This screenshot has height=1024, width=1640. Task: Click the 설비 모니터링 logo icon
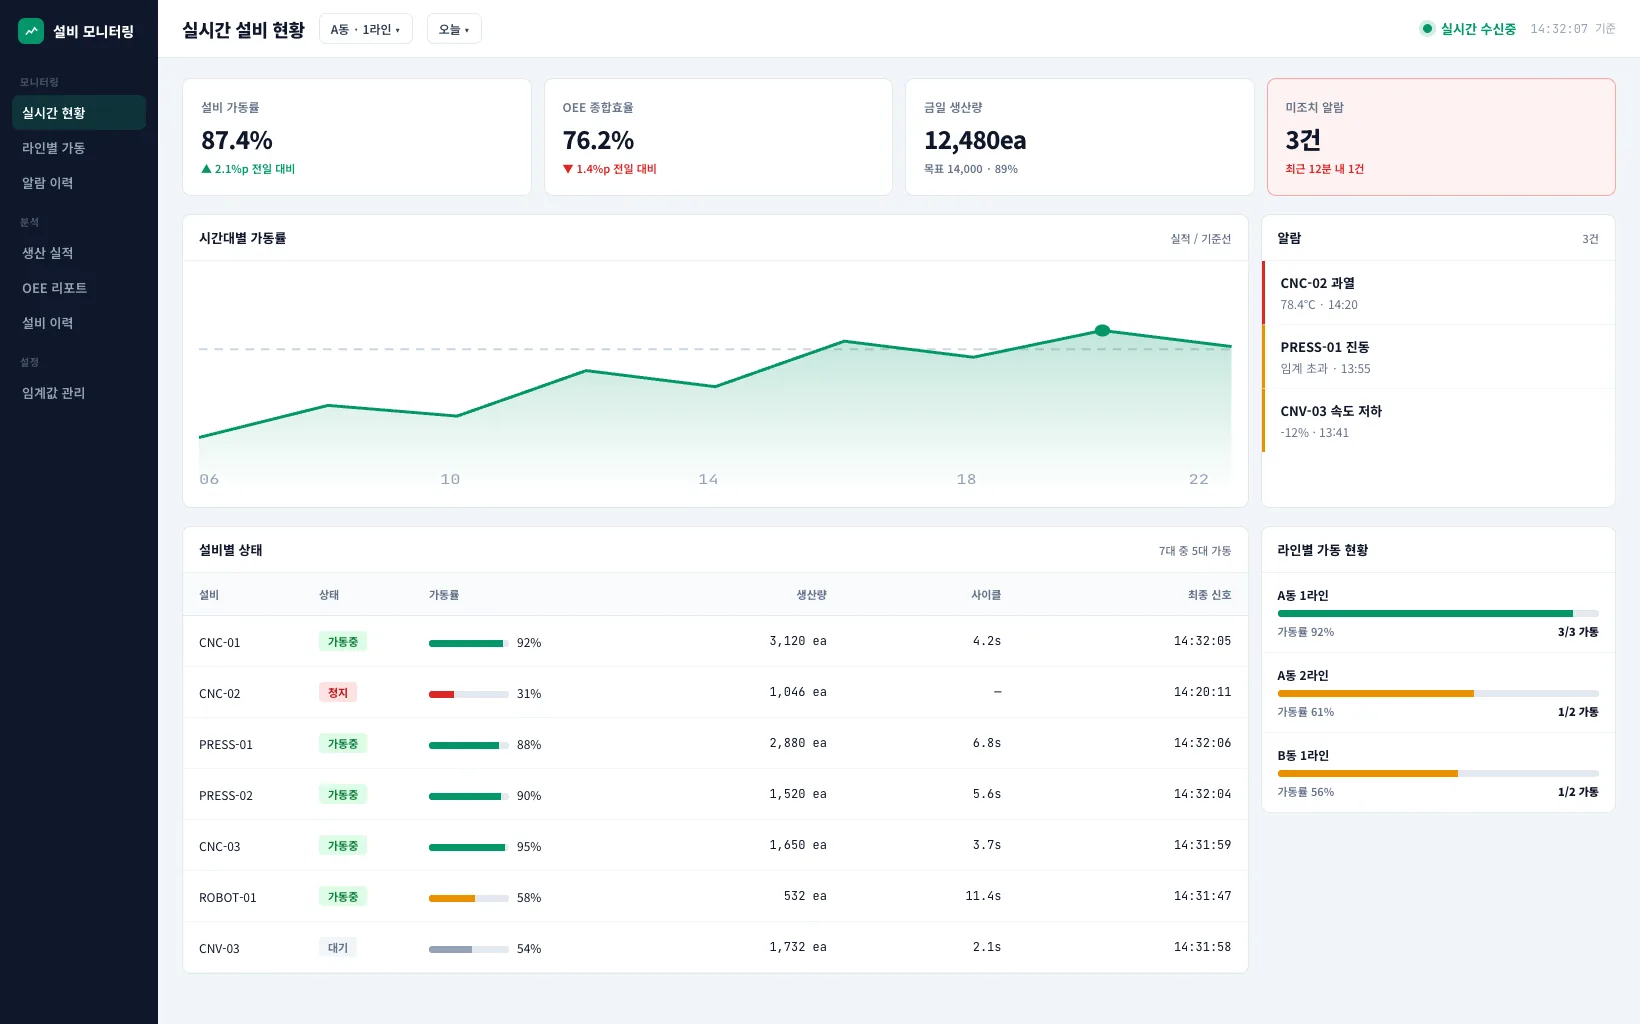[31, 31]
